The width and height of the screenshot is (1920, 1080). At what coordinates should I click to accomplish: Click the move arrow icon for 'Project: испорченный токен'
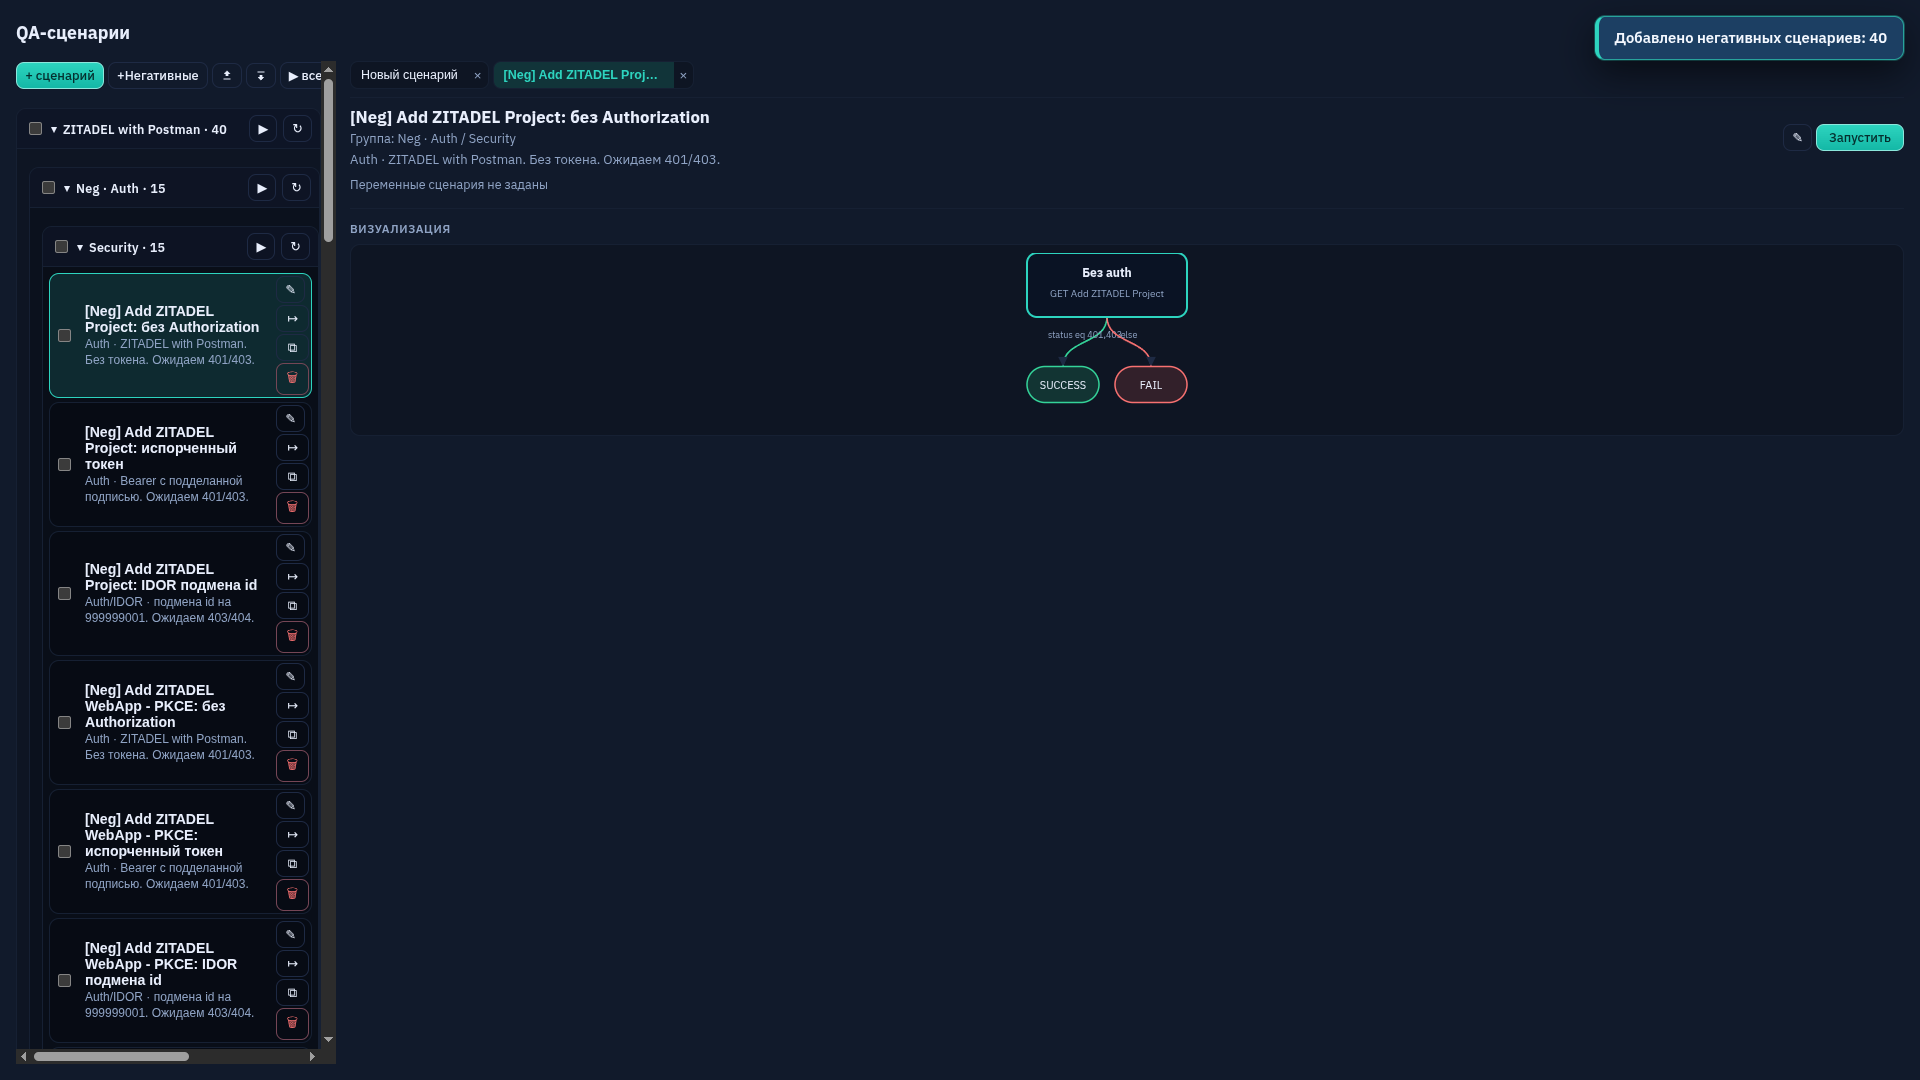coord(292,448)
